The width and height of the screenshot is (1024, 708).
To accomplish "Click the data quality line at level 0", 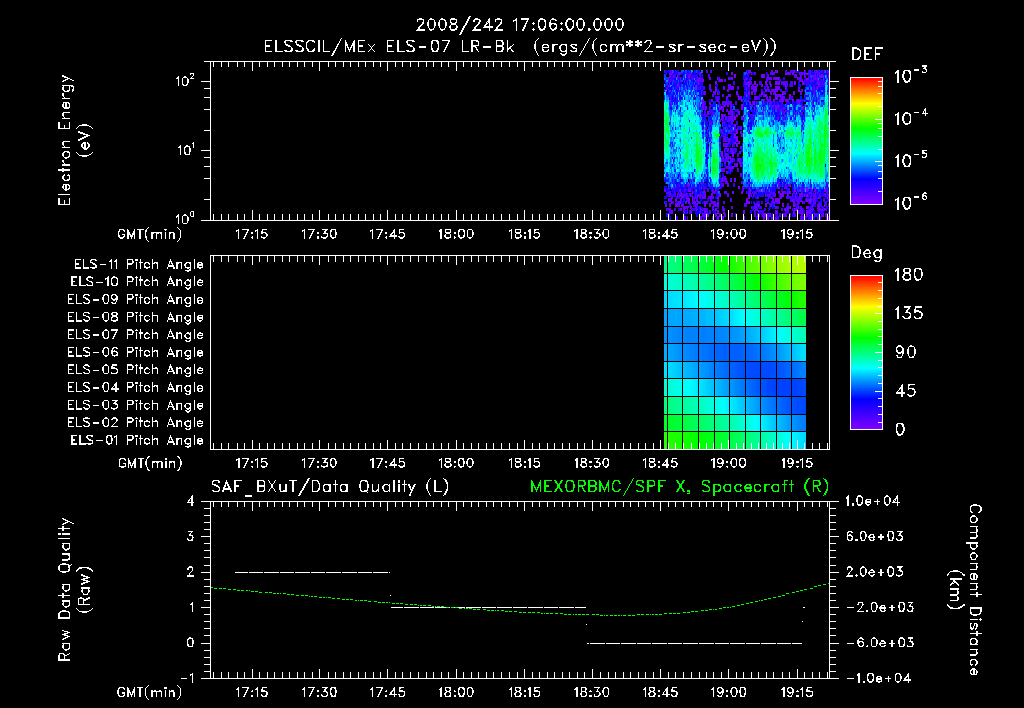I will (694, 643).
